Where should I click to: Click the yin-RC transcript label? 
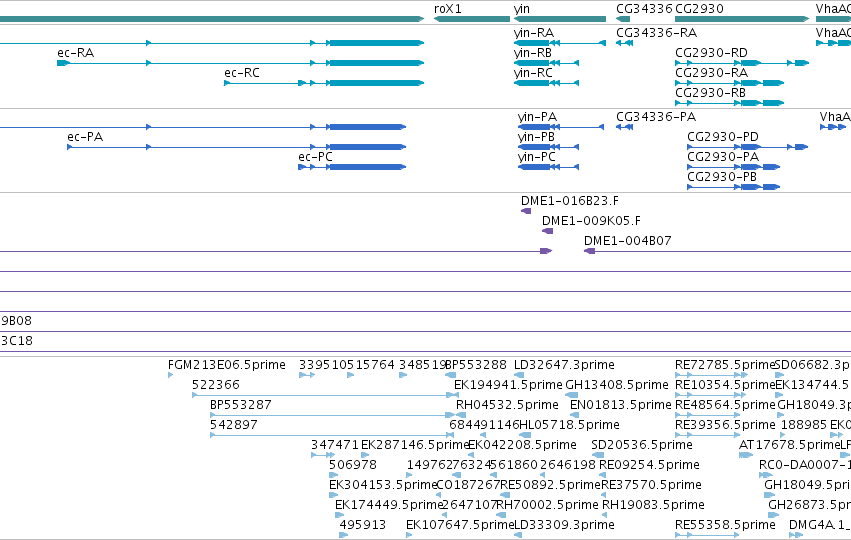(x=534, y=73)
